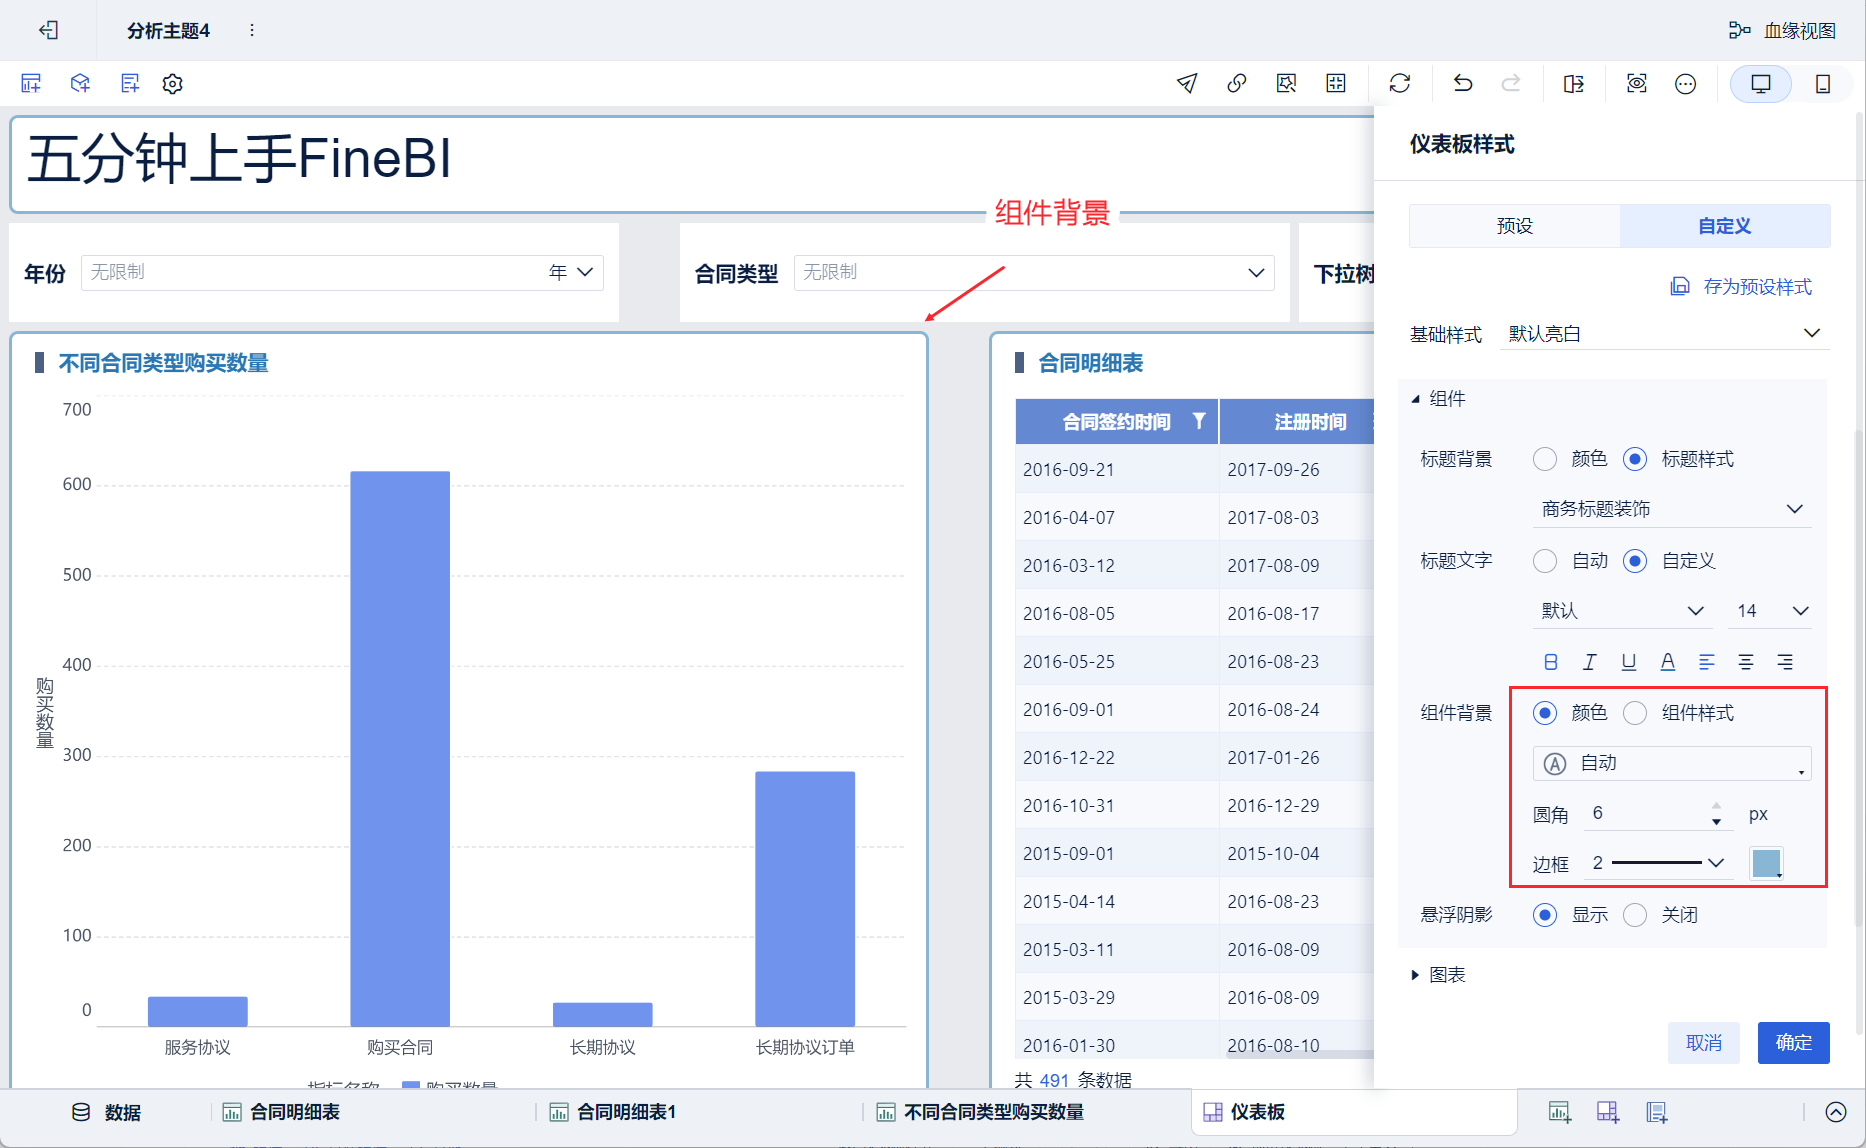Open title font color picker
1866x1148 pixels.
[x=1668, y=662]
